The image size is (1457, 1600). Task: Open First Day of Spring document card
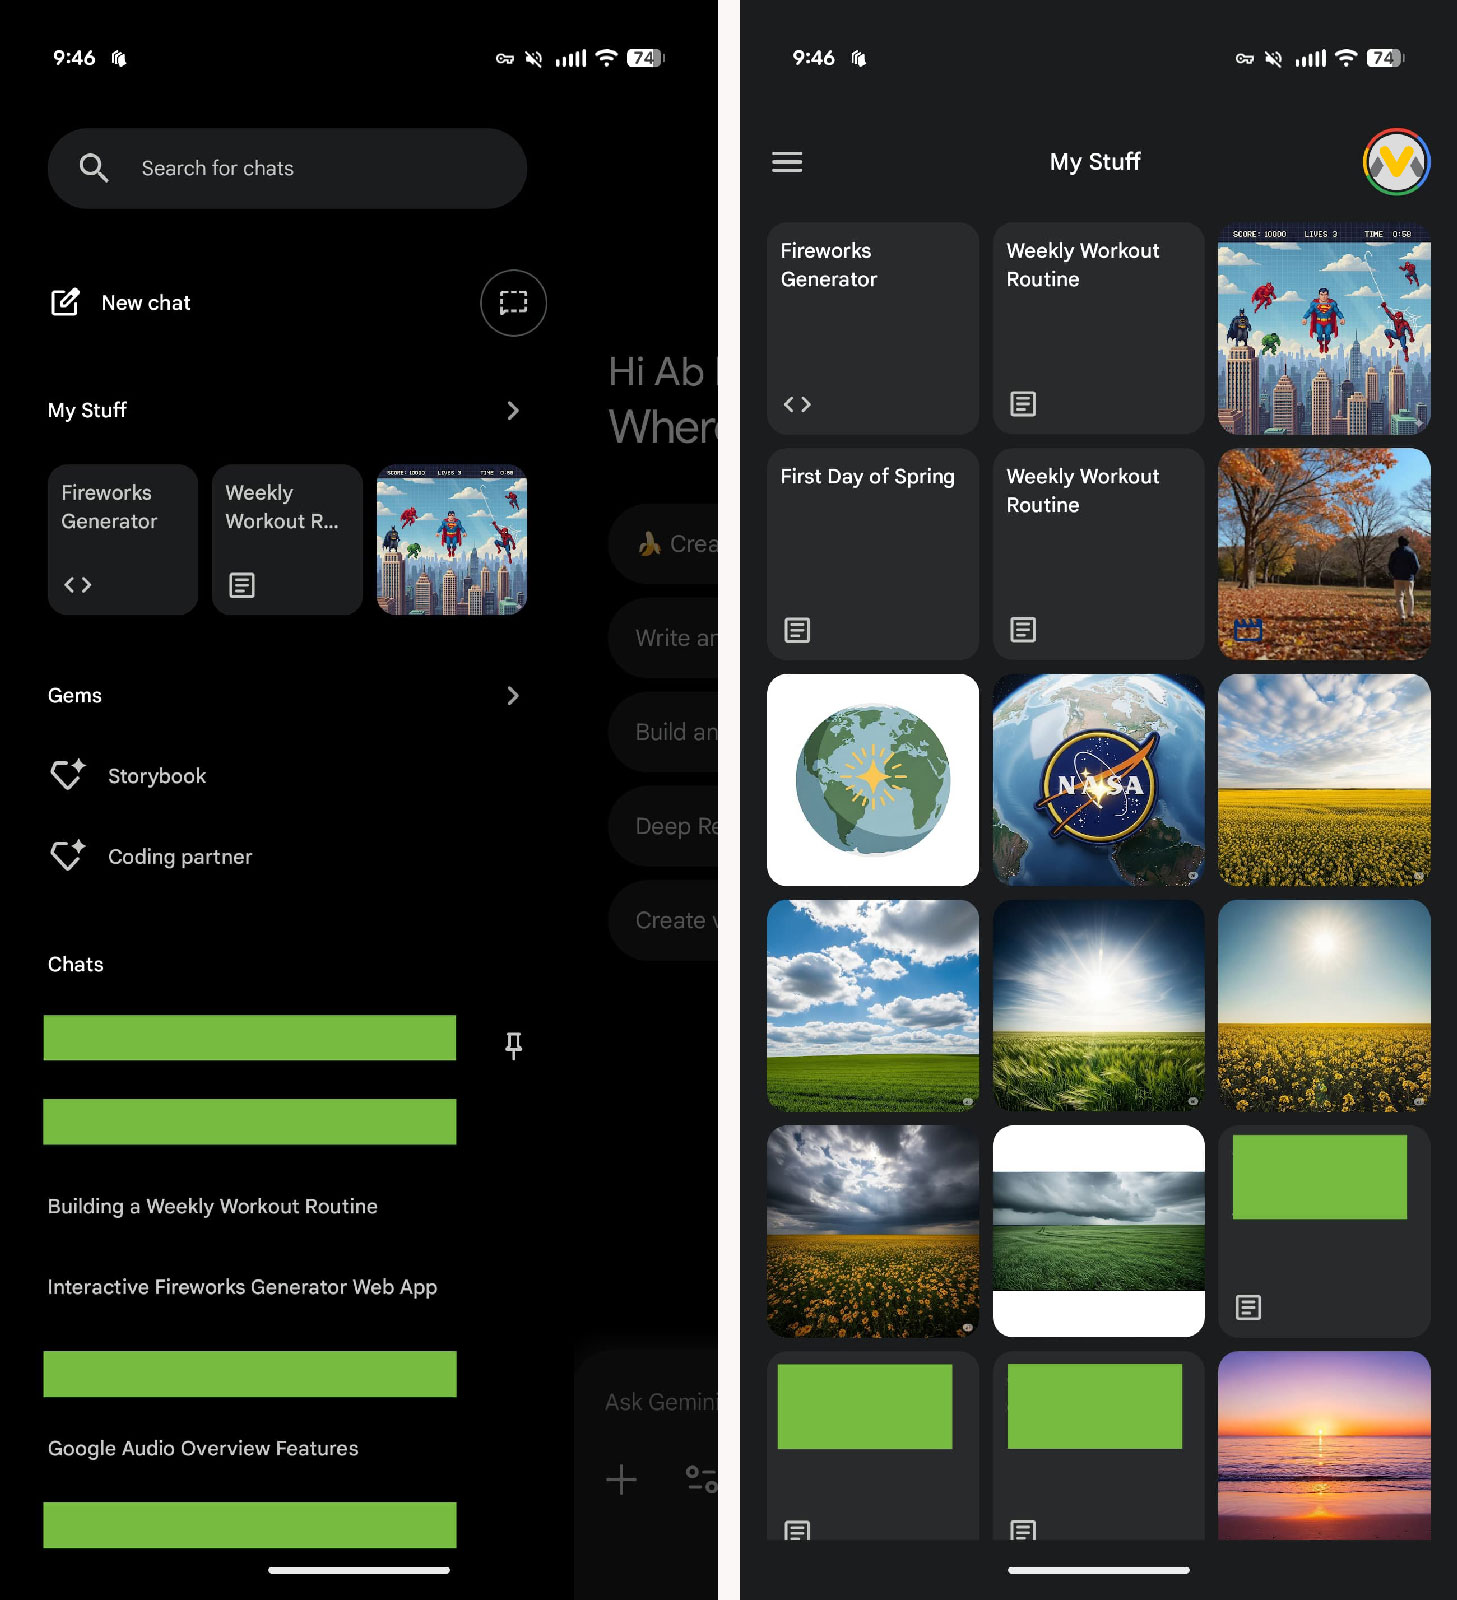tap(872, 554)
